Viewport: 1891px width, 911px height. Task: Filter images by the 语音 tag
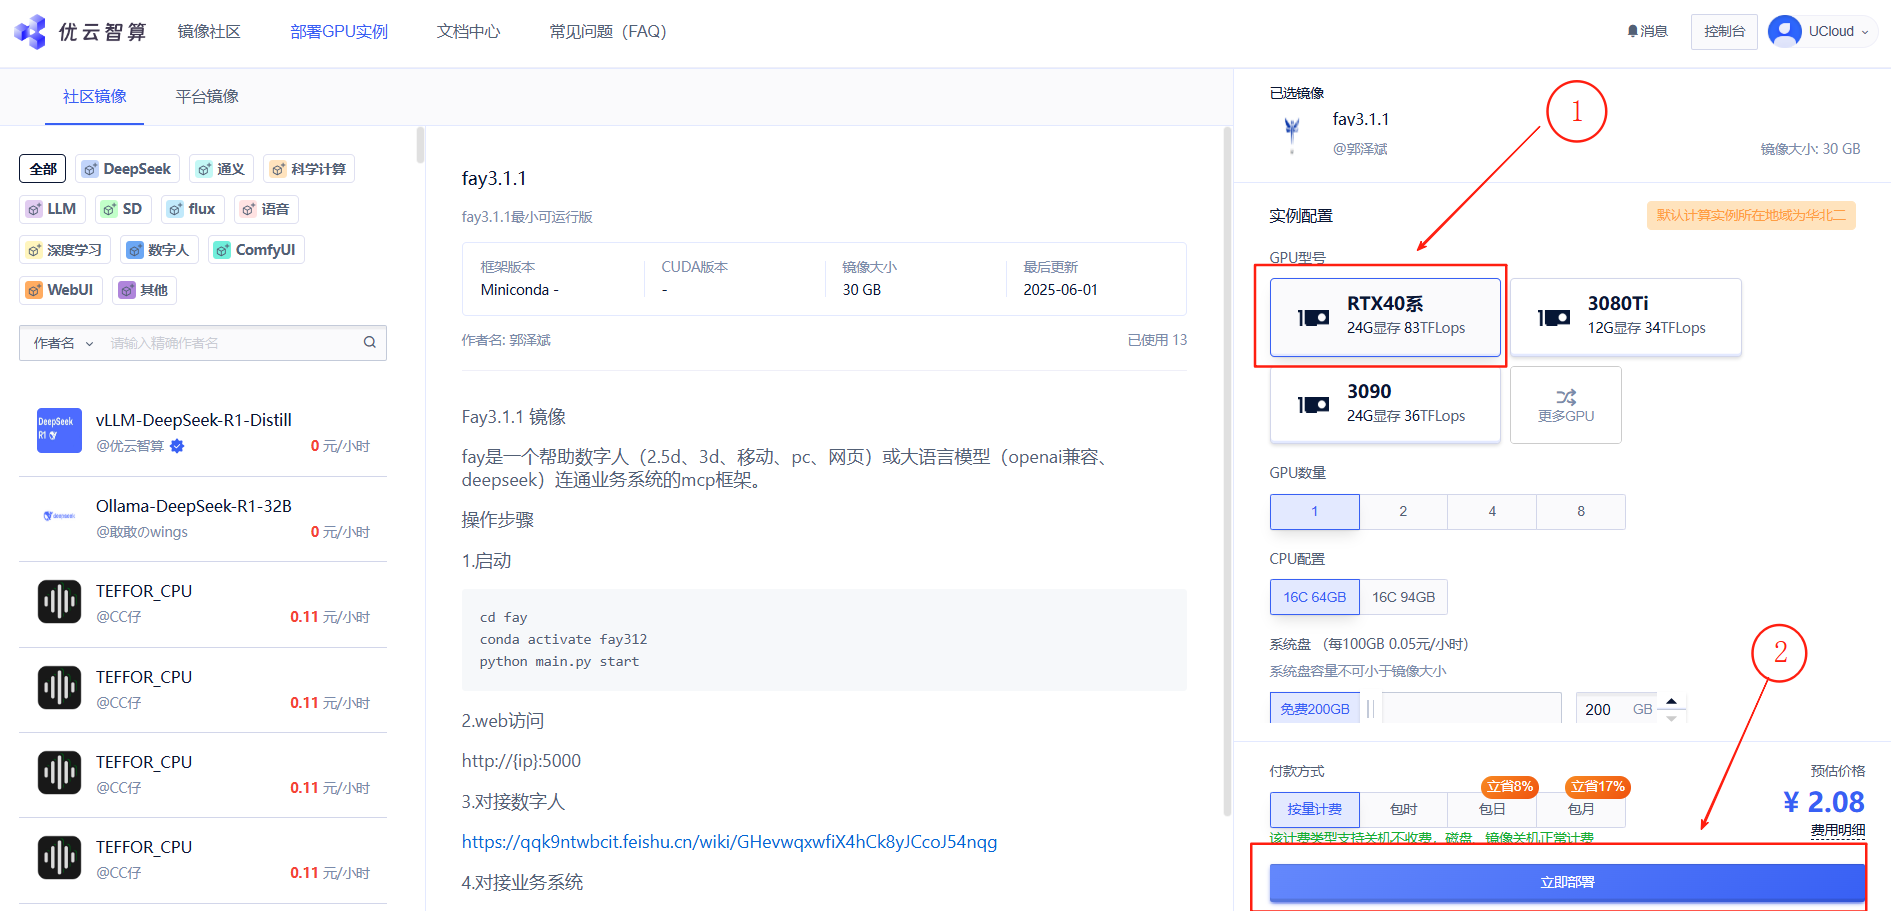(x=266, y=209)
